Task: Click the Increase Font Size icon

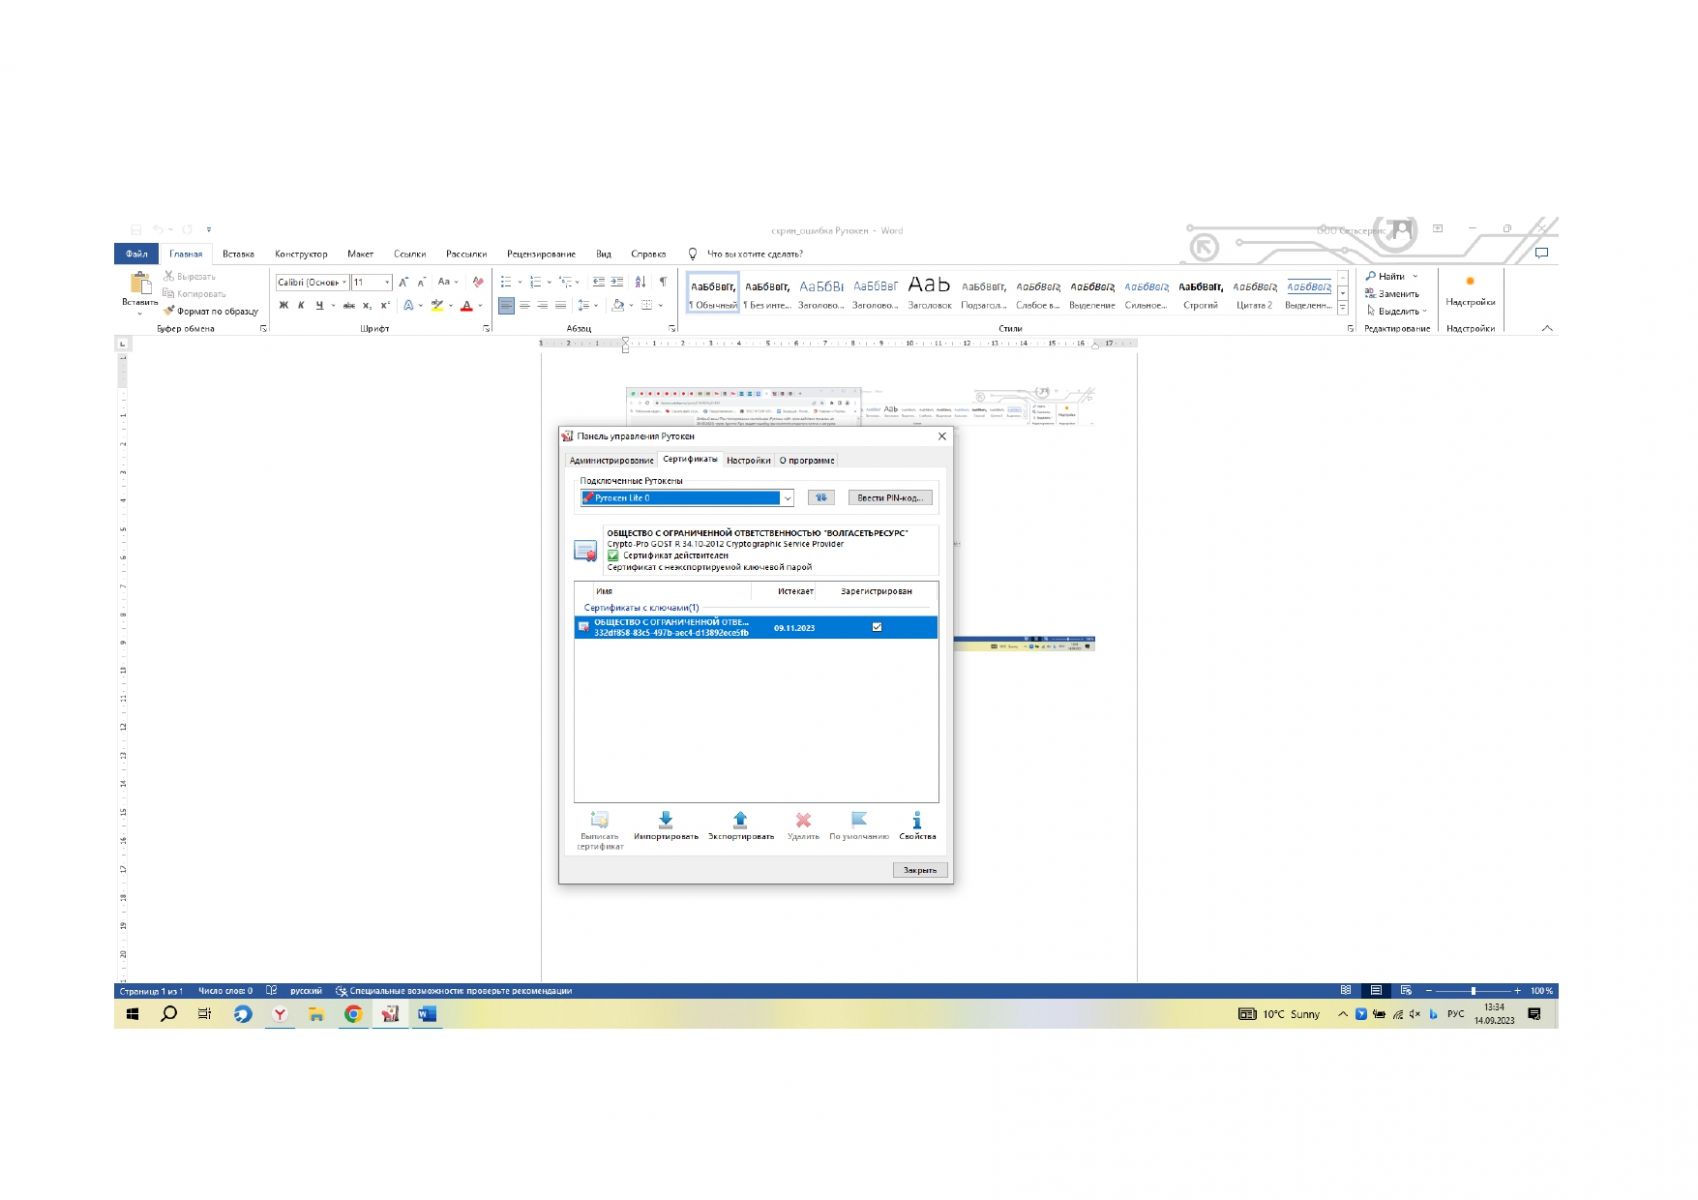Action: pos(404,282)
